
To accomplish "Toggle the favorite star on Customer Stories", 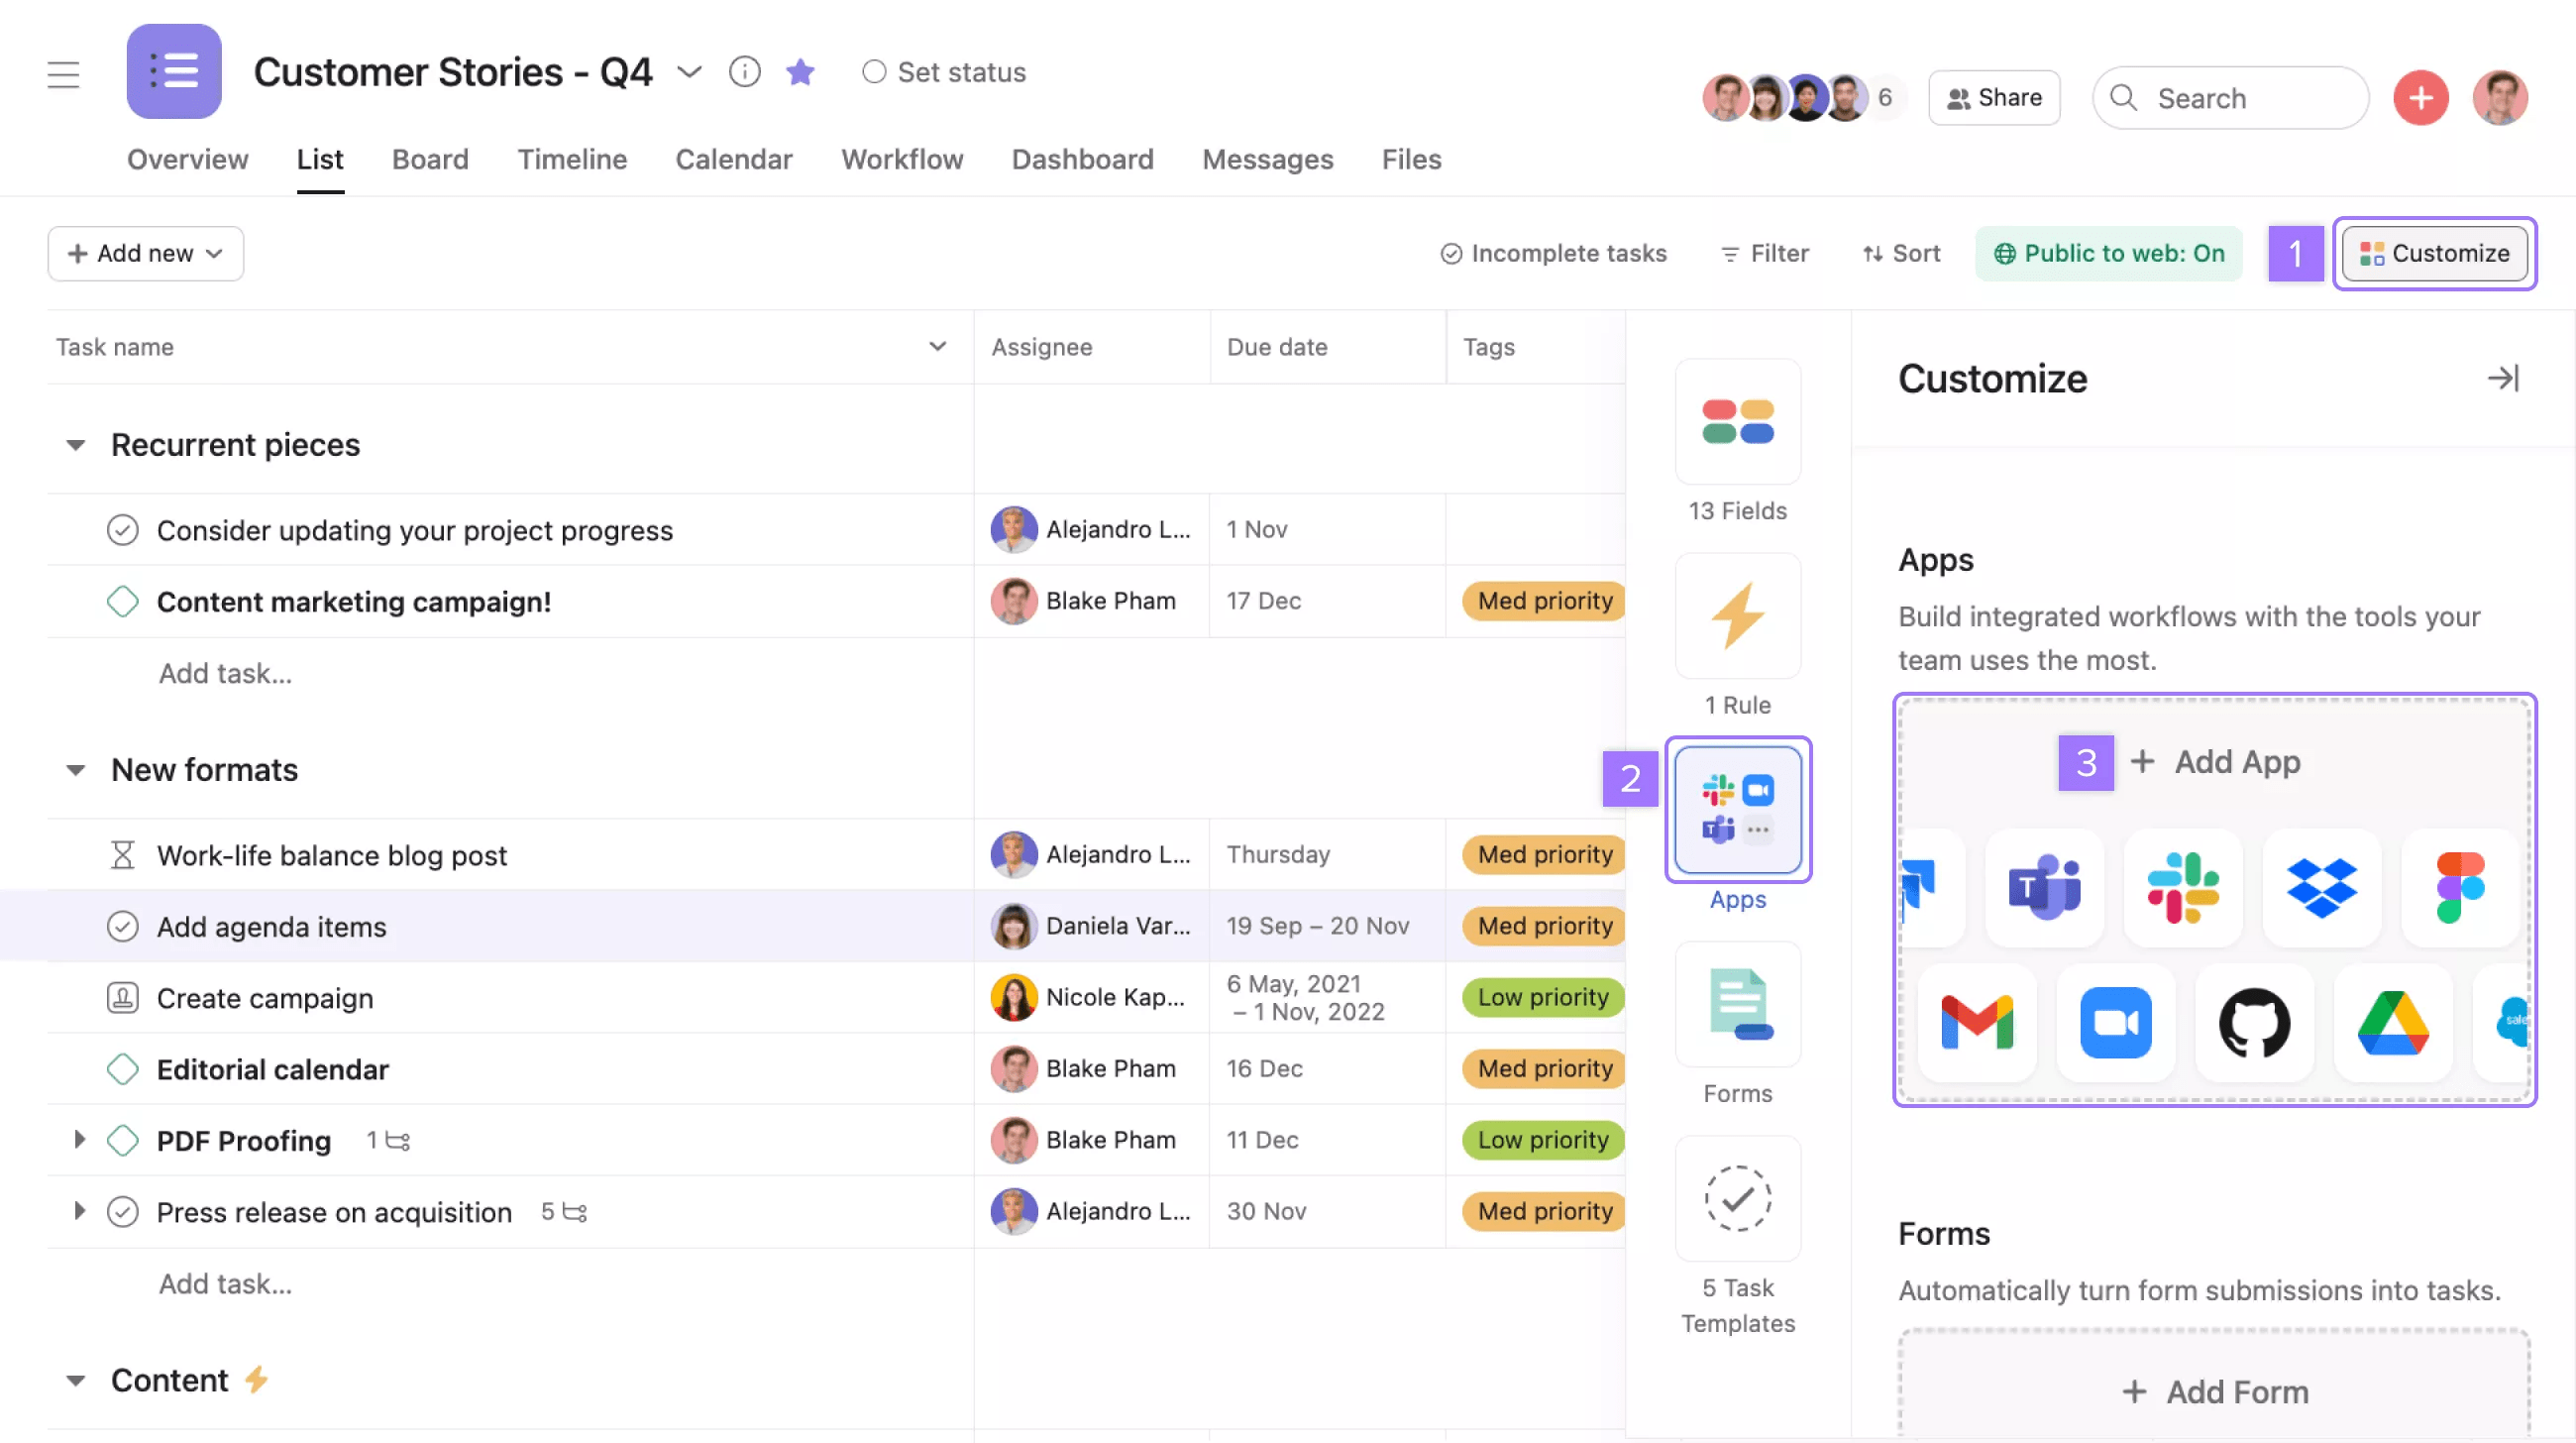I will (x=800, y=72).
